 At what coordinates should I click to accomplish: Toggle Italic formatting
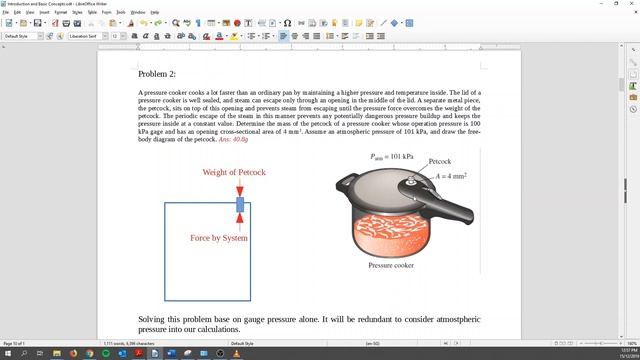pos(145,36)
